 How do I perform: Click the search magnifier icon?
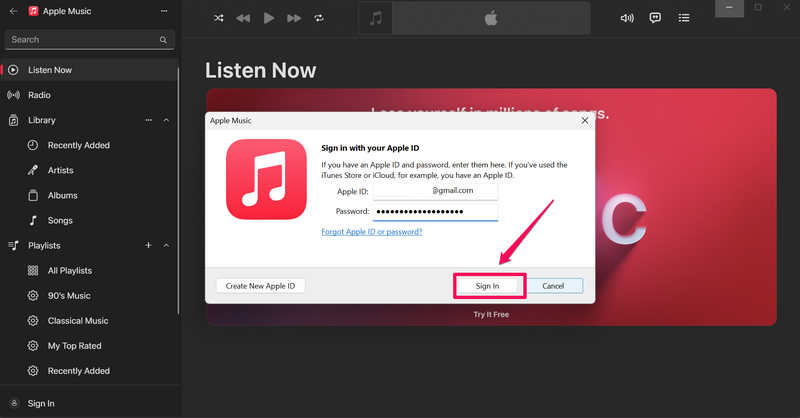[x=163, y=40]
